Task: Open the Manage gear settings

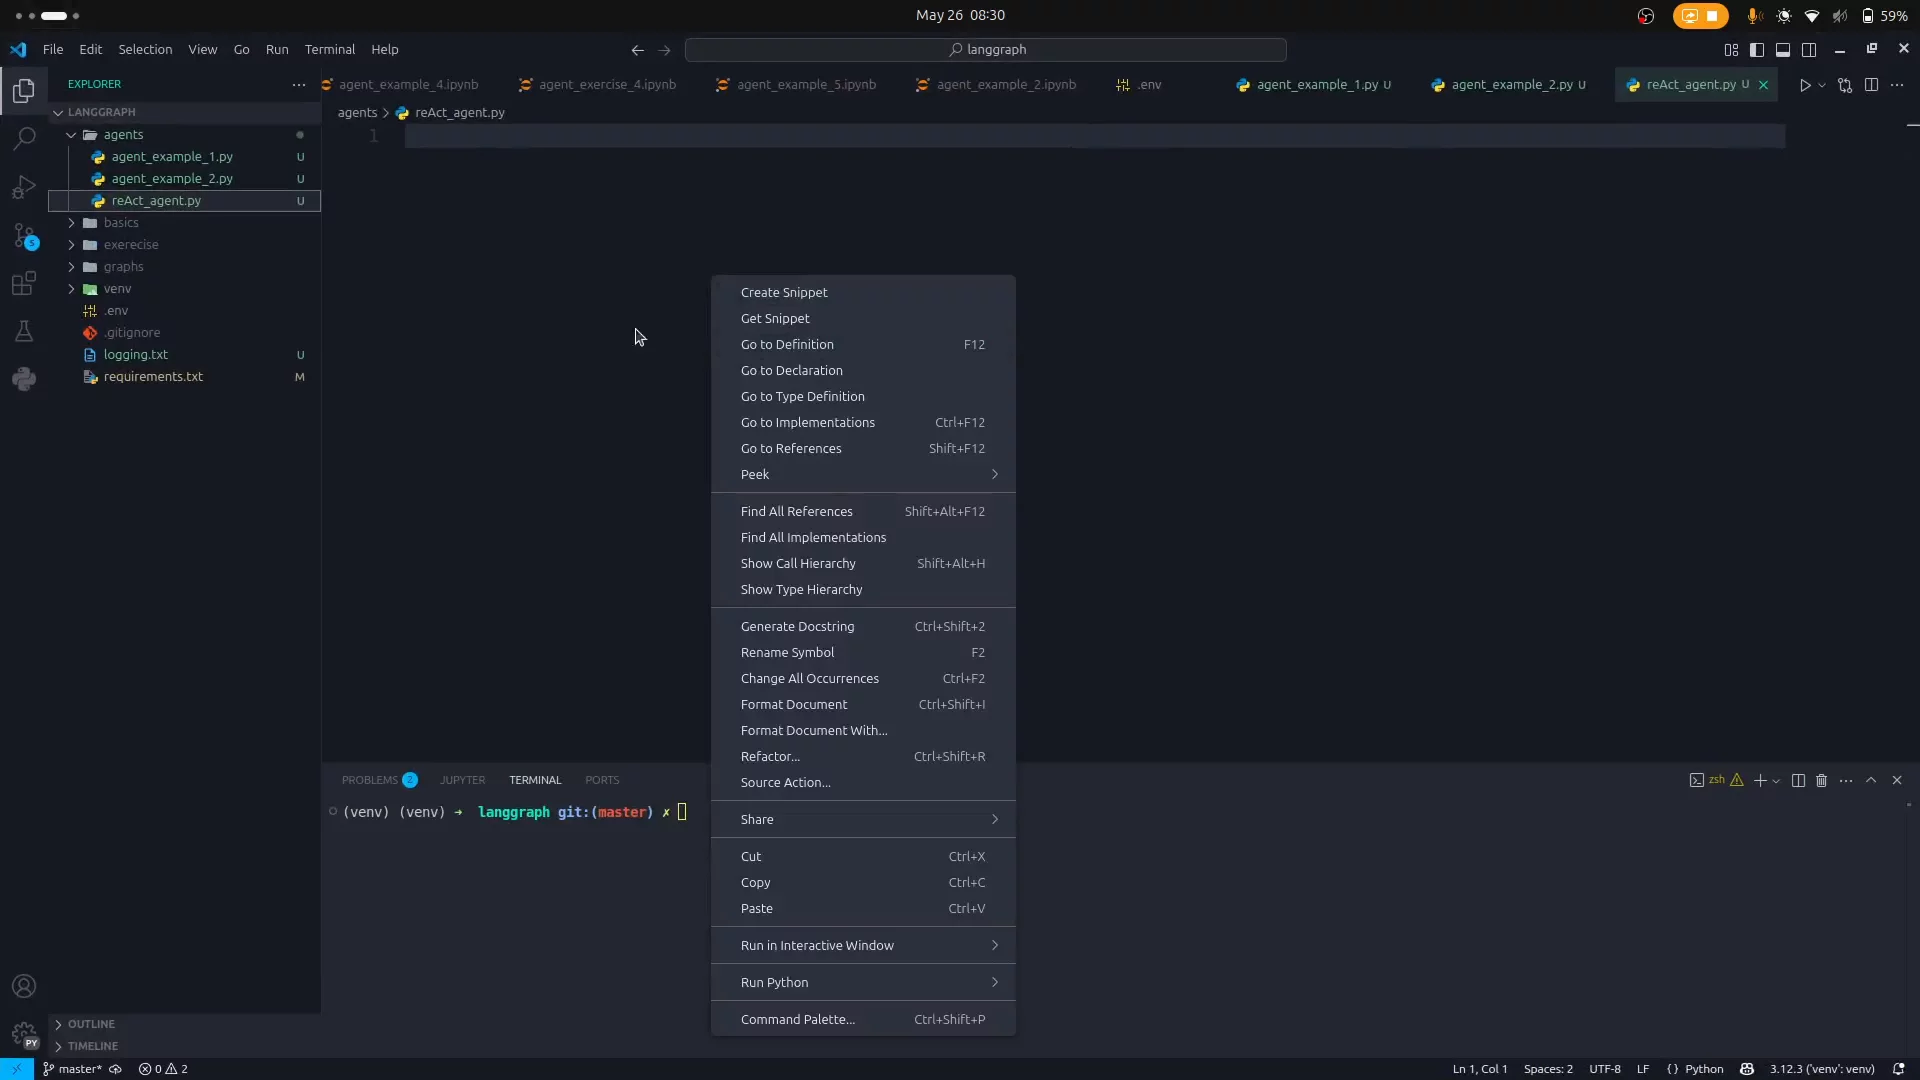Action: 24,1034
